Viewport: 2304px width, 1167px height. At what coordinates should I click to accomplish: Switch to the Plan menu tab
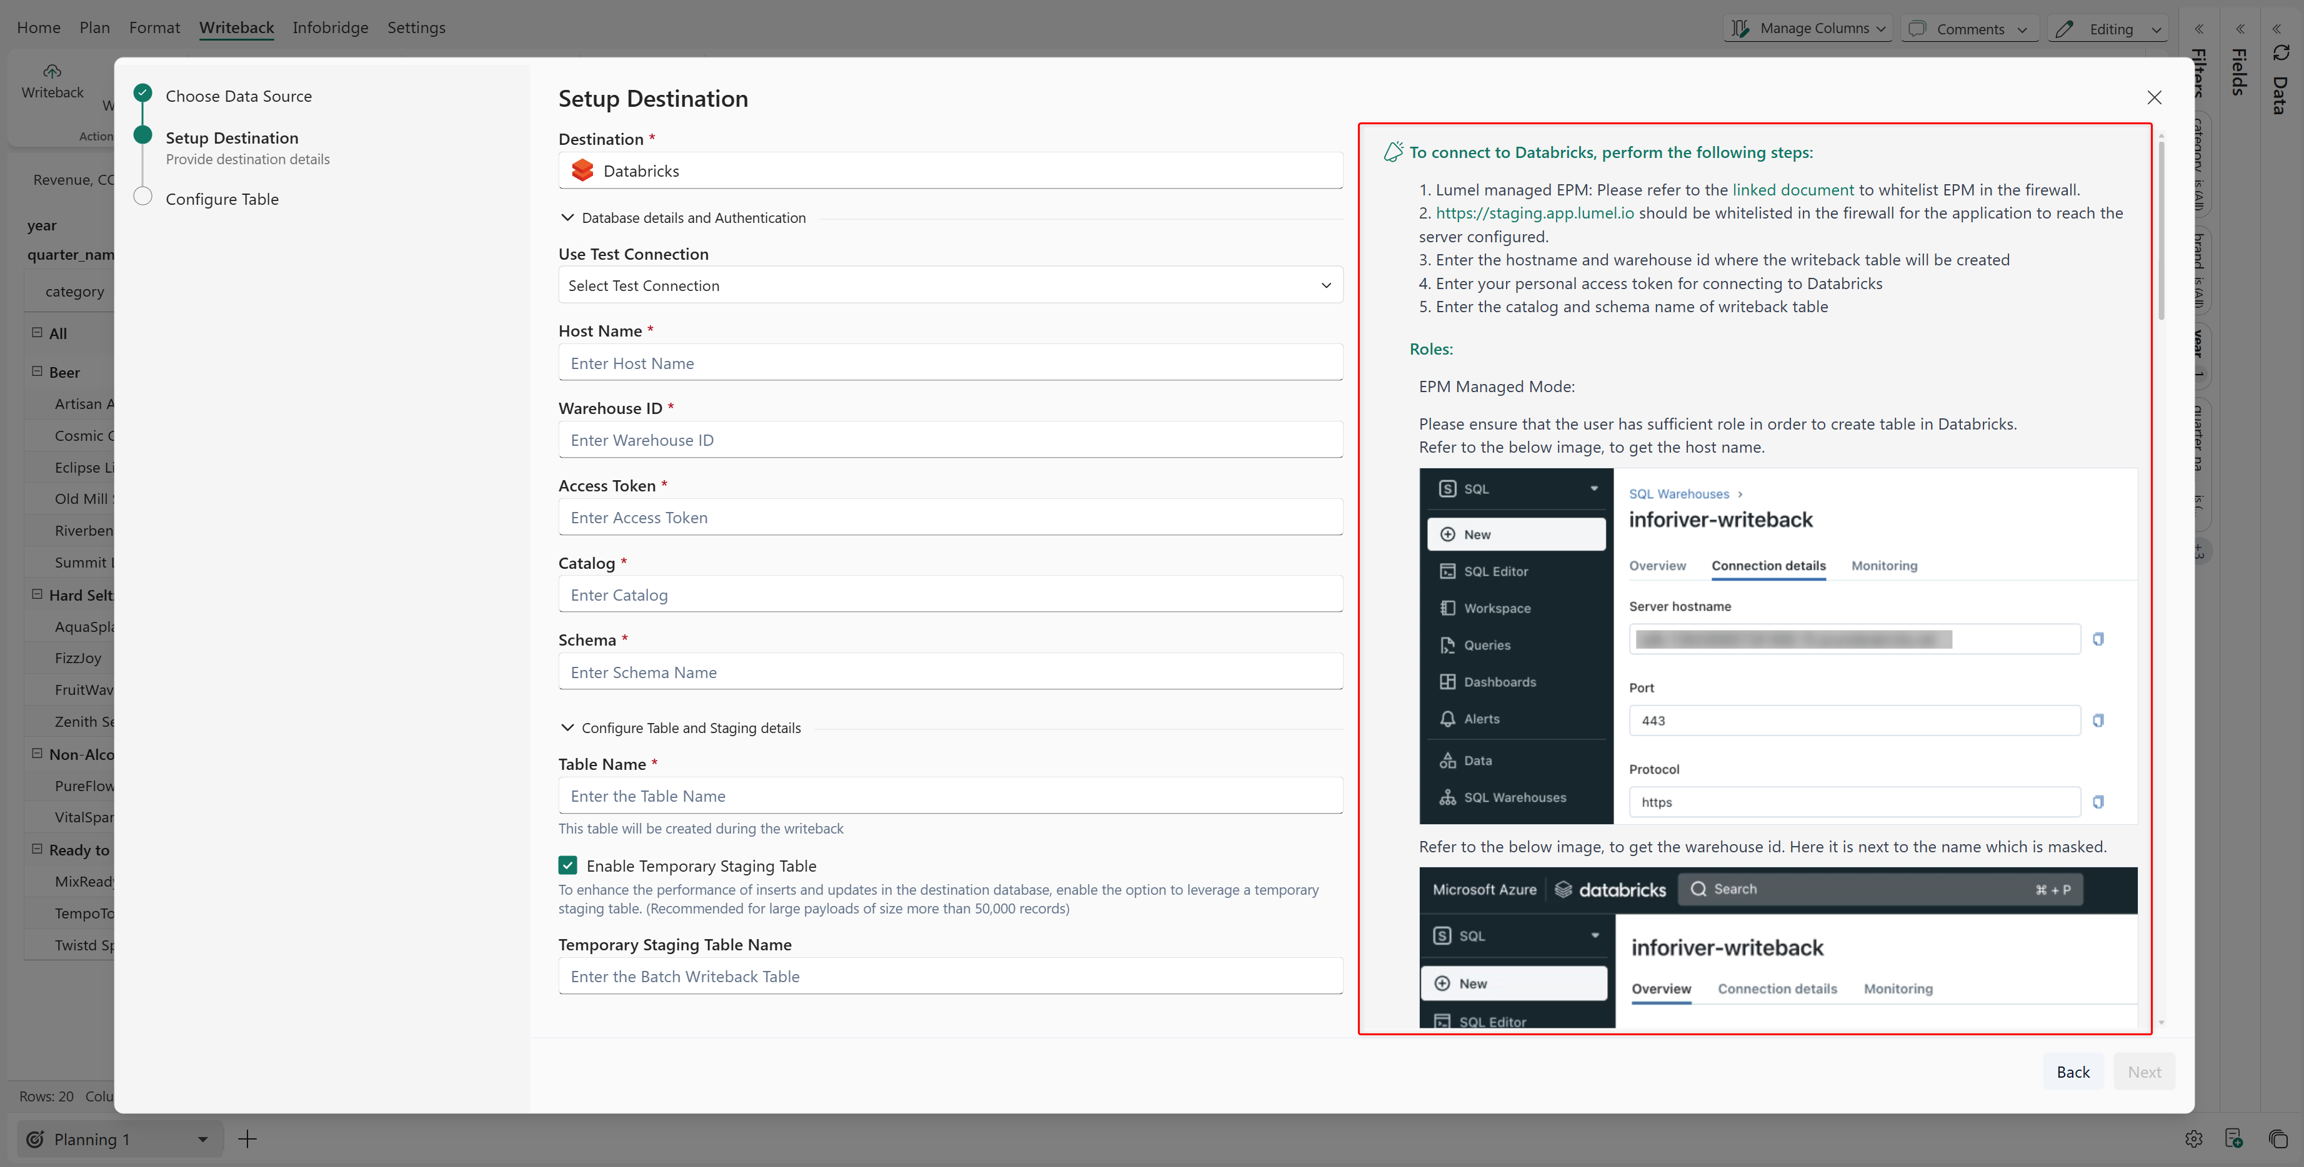coord(94,27)
